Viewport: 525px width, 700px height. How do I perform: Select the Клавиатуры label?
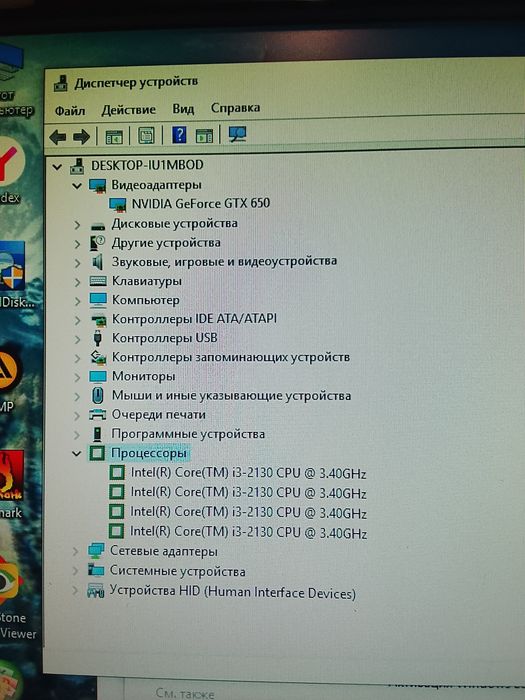146,281
